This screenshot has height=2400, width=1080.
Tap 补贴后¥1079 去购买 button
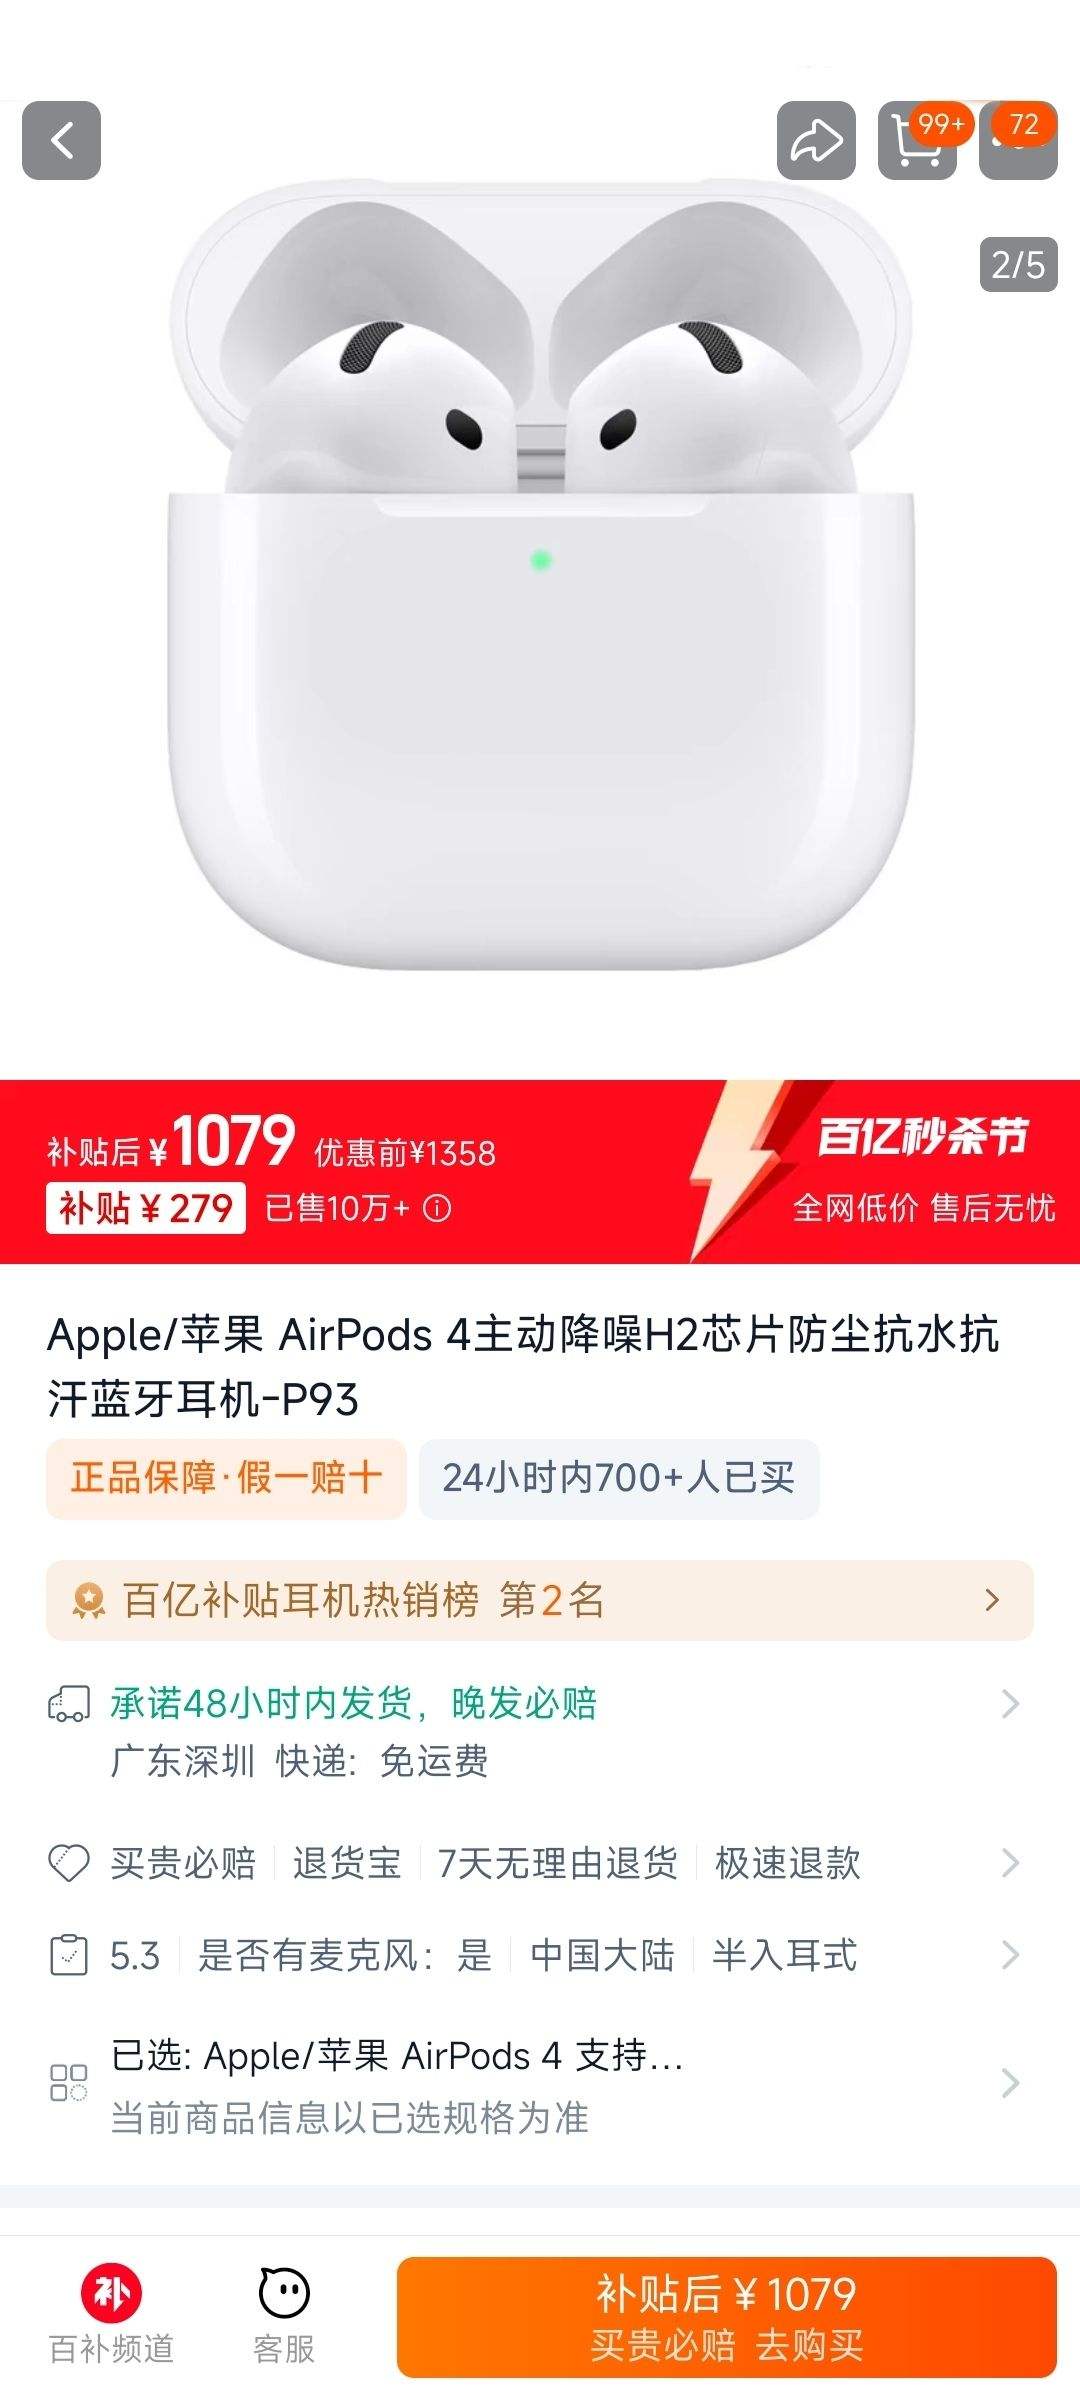point(727,2317)
